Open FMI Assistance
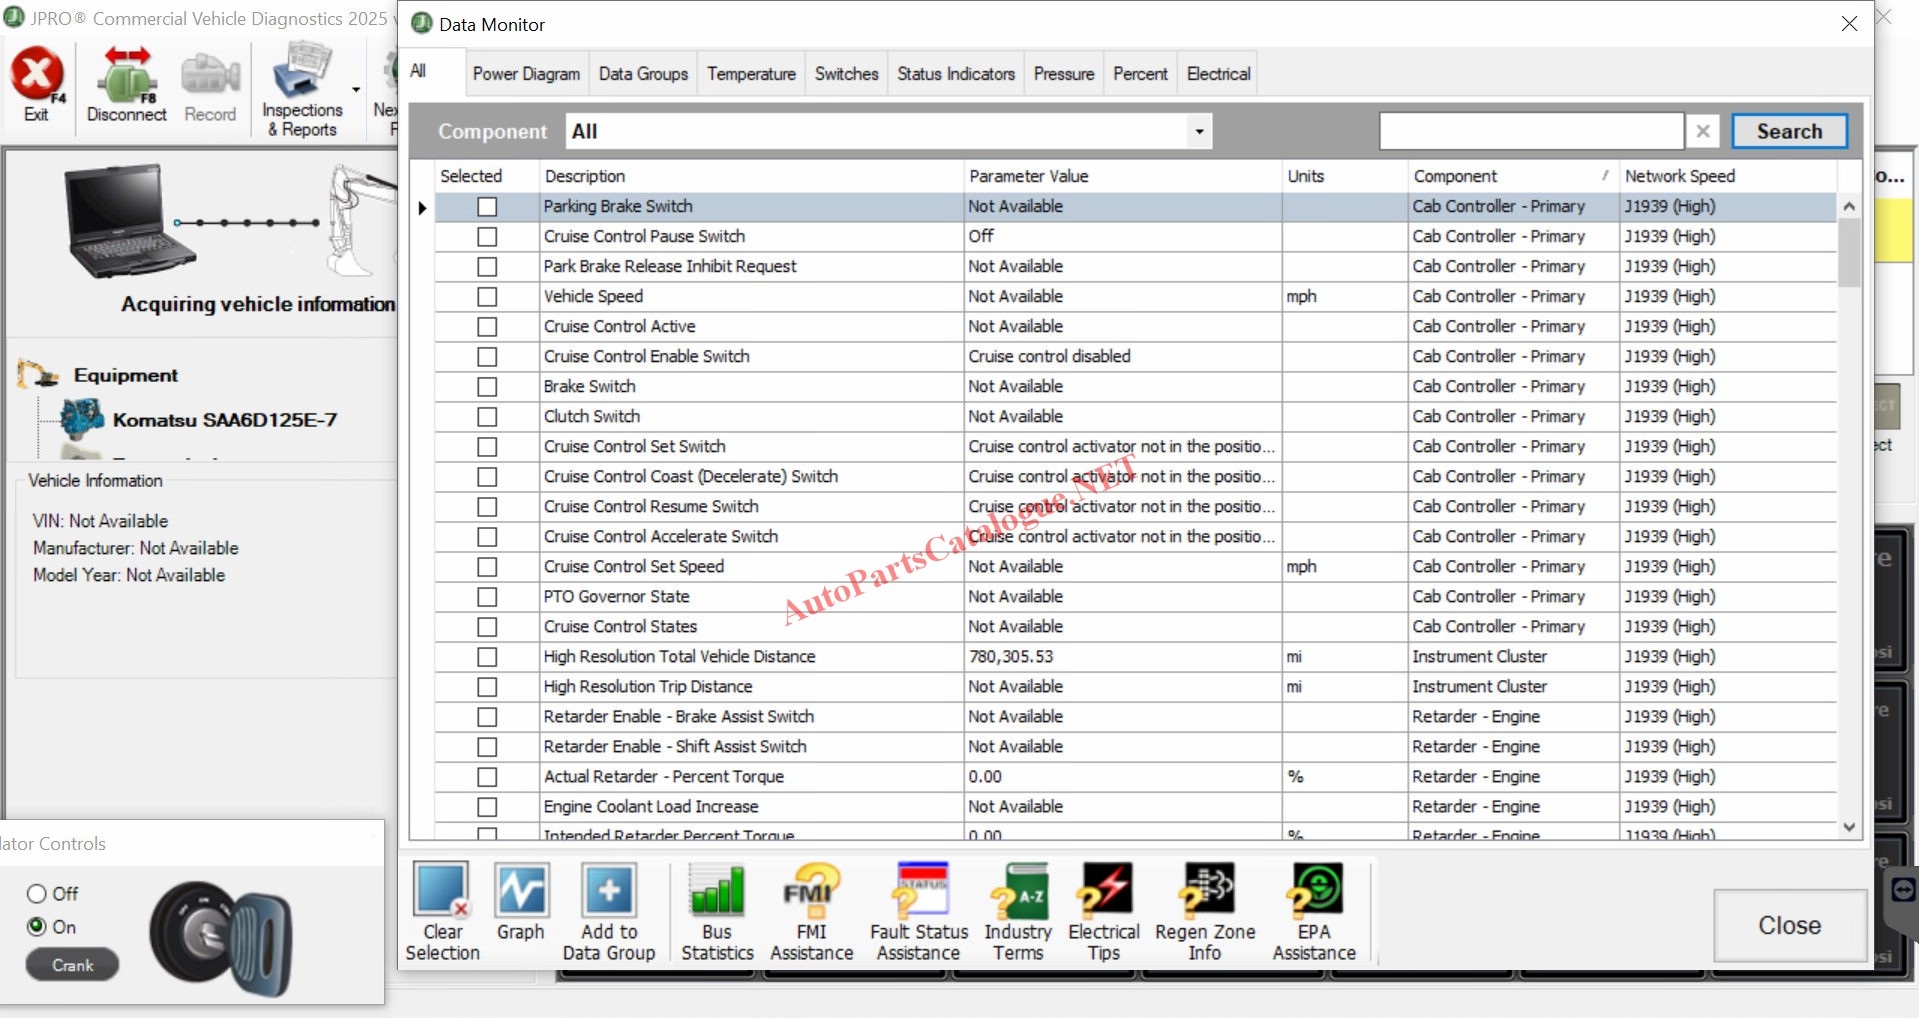 (x=811, y=891)
